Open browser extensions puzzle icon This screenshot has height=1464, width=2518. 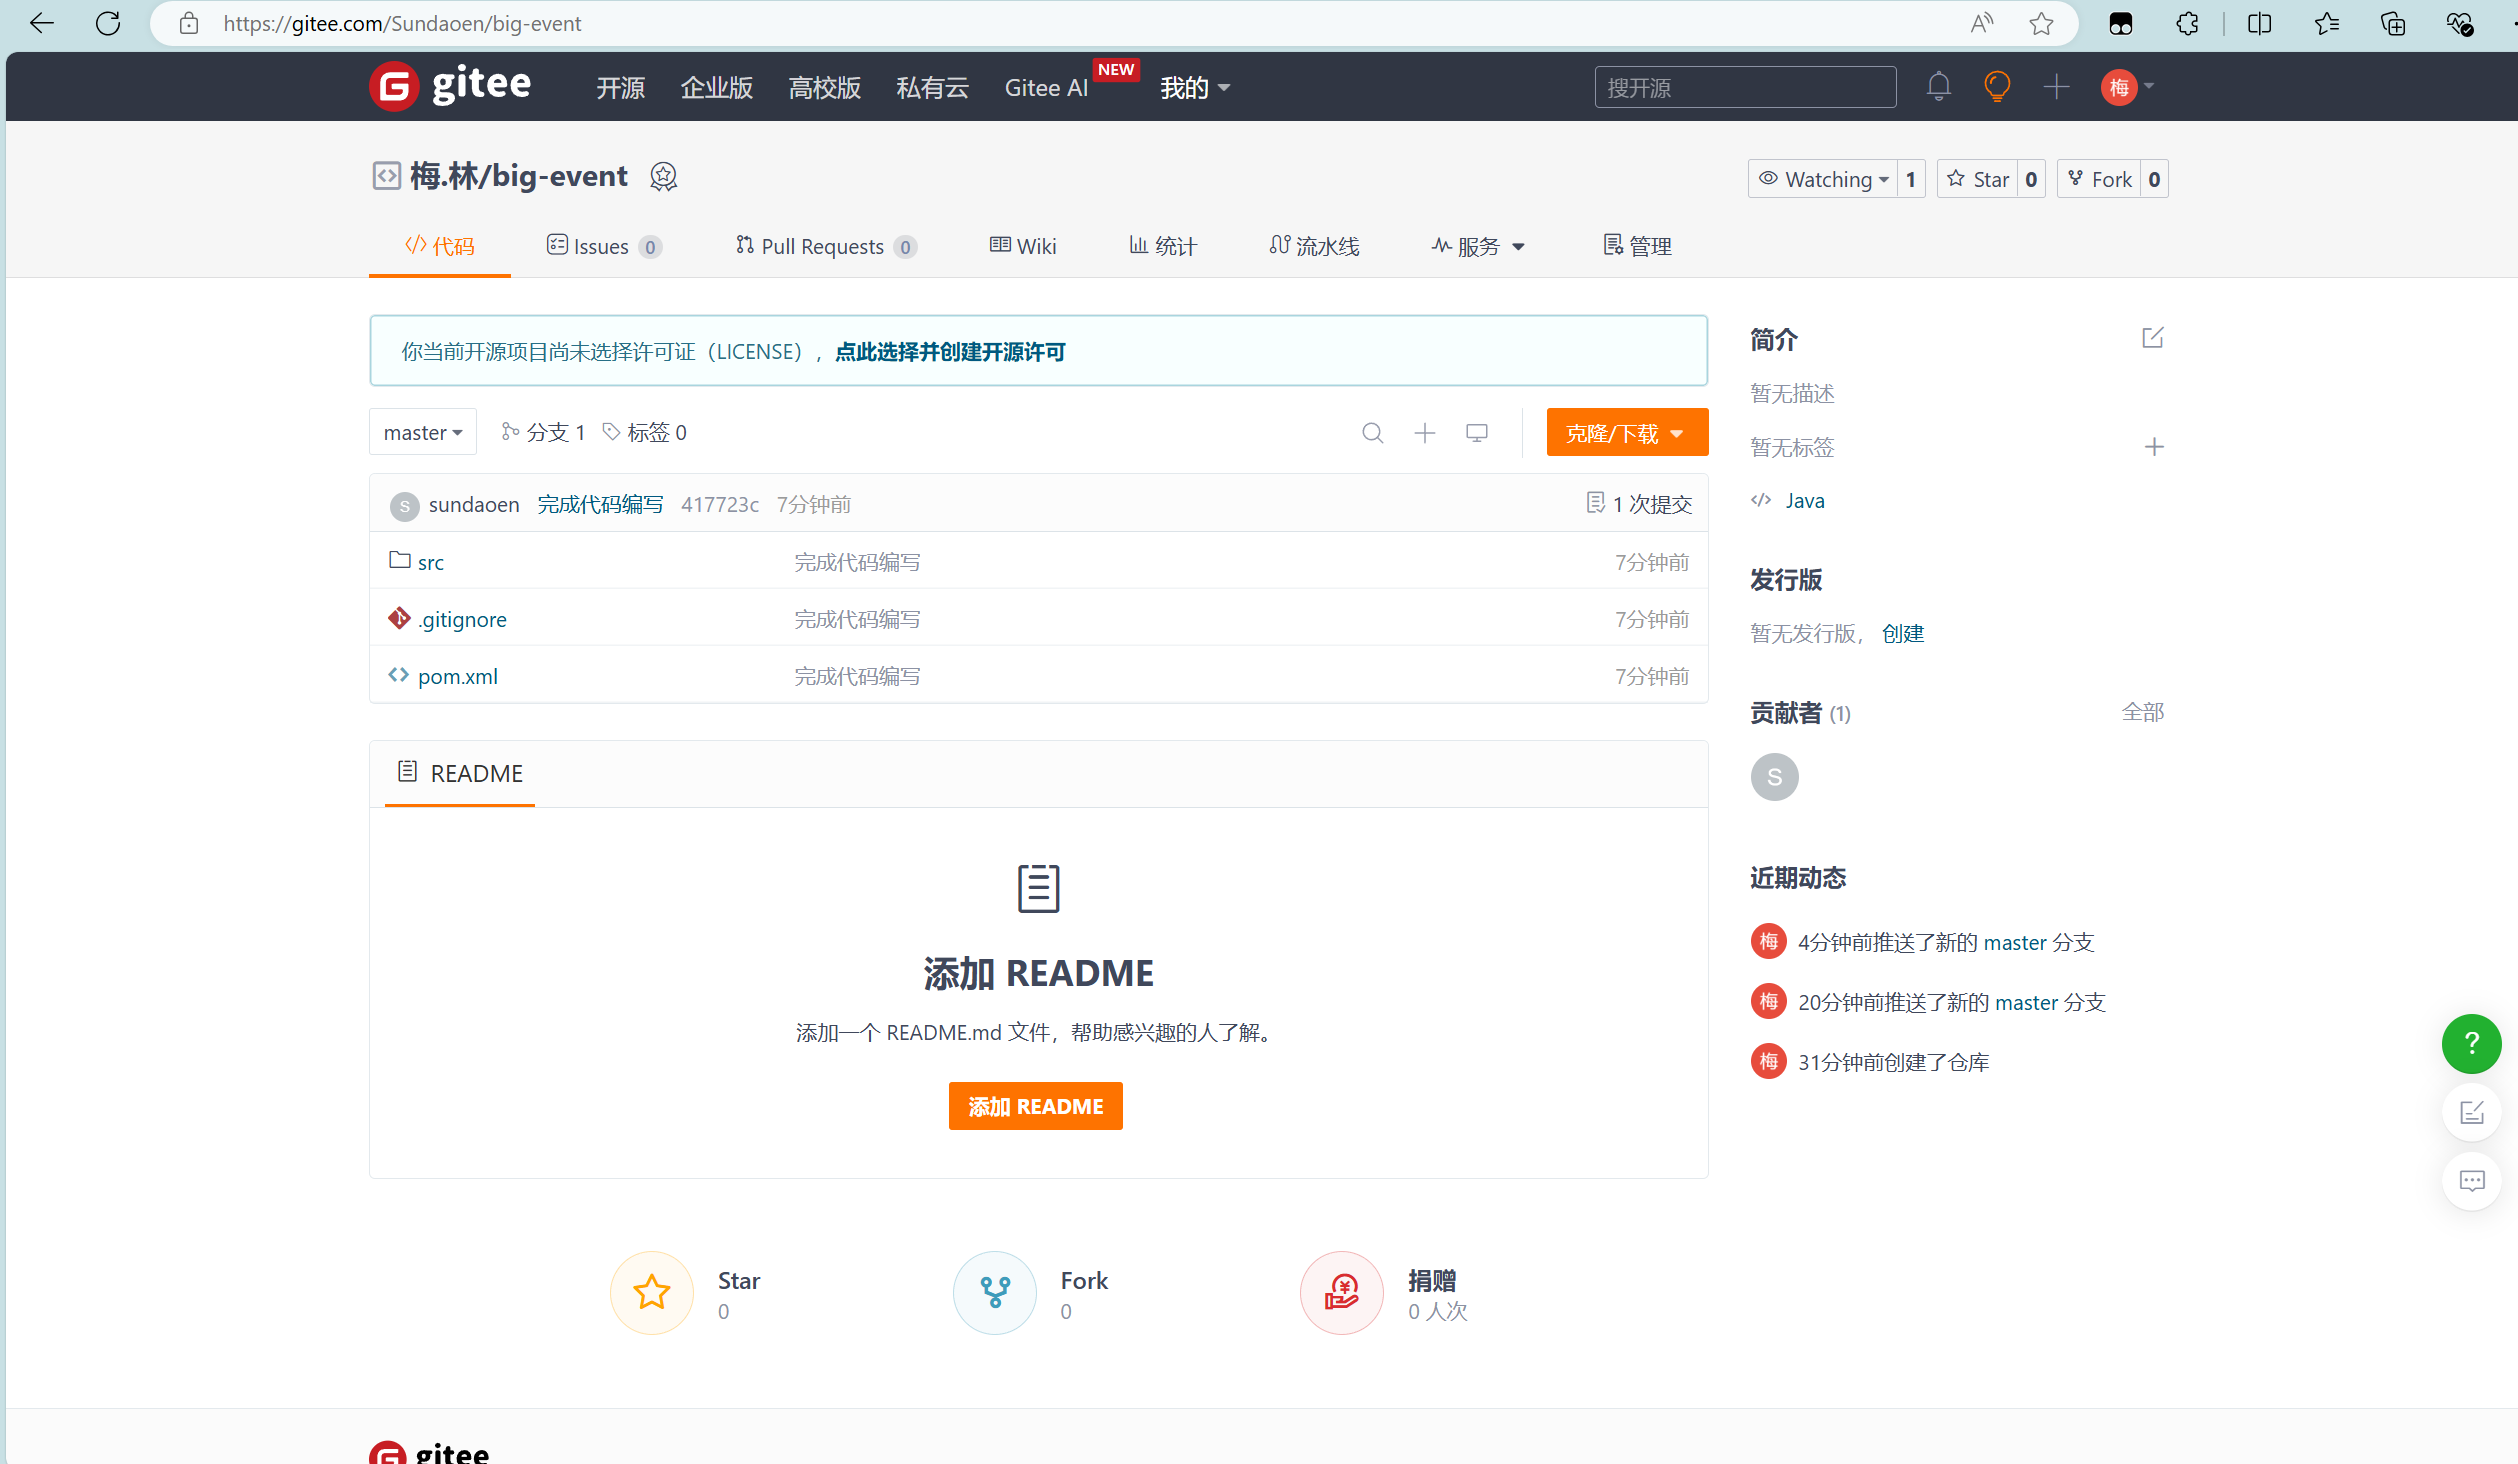2187,23
